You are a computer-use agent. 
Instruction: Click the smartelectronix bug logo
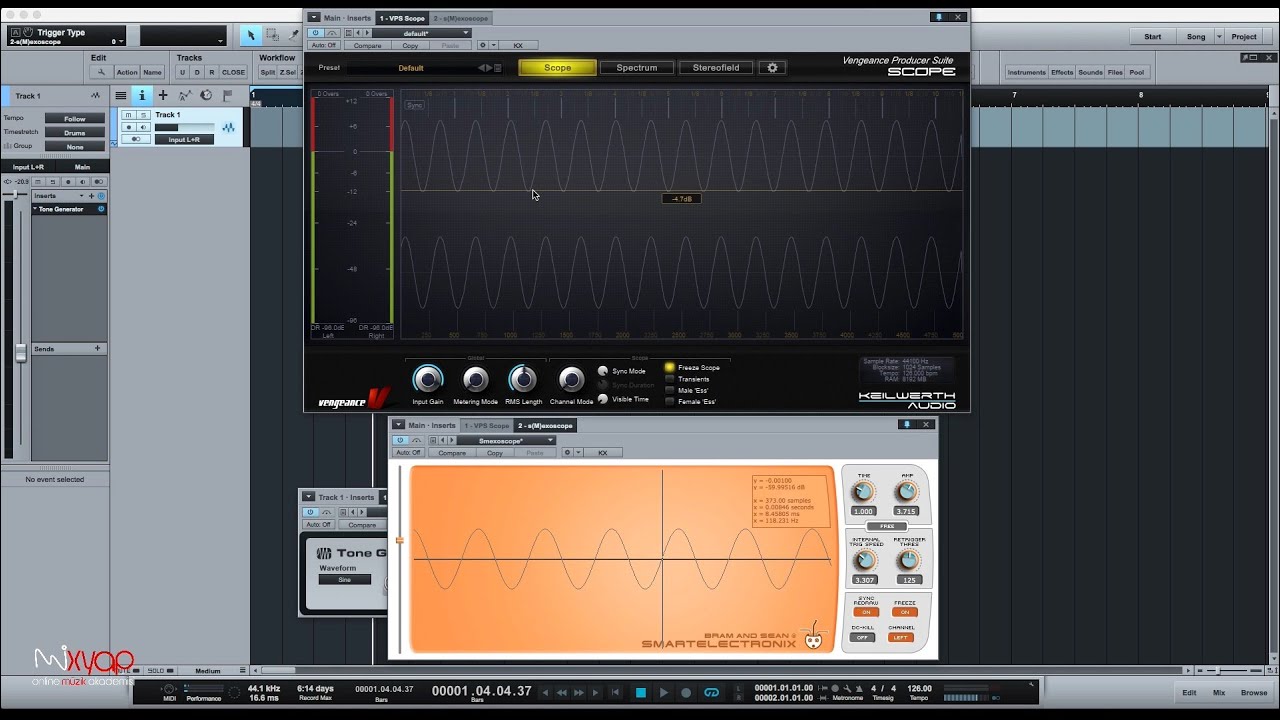pyautogui.click(x=813, y=636)
